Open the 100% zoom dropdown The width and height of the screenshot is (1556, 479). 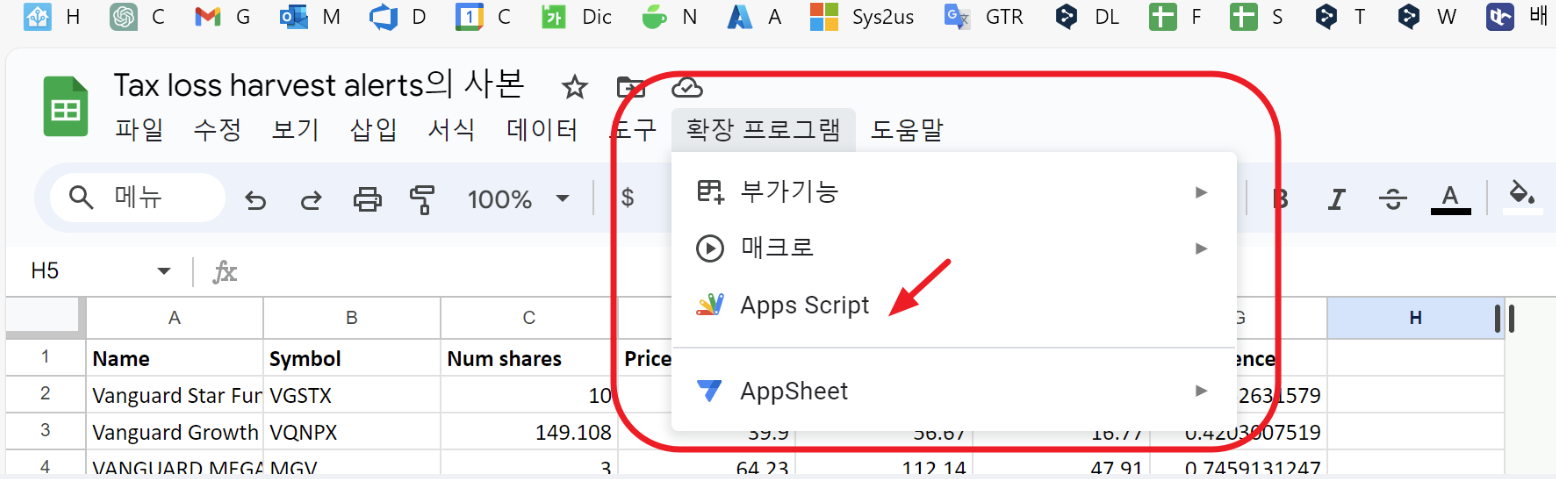518,199
